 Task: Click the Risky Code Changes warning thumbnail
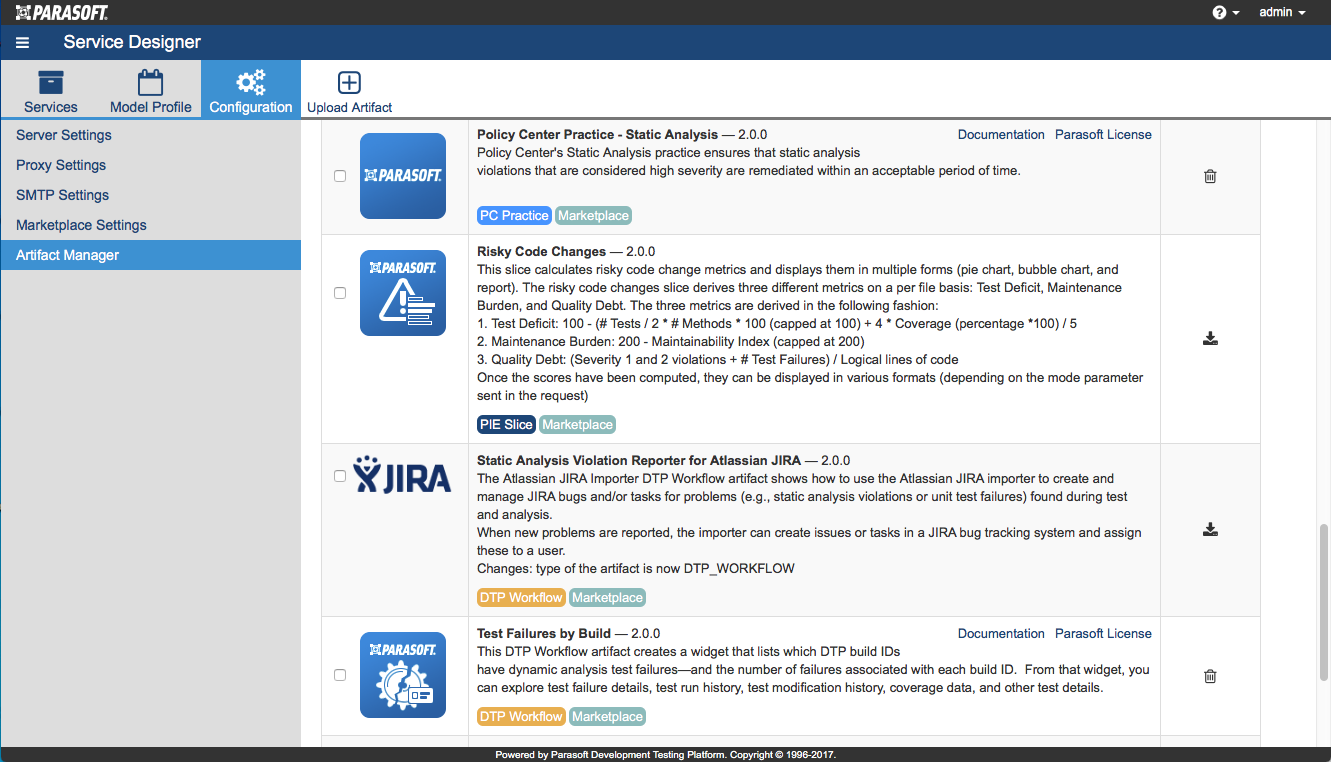pyautogui.click(x=403, y=293)
